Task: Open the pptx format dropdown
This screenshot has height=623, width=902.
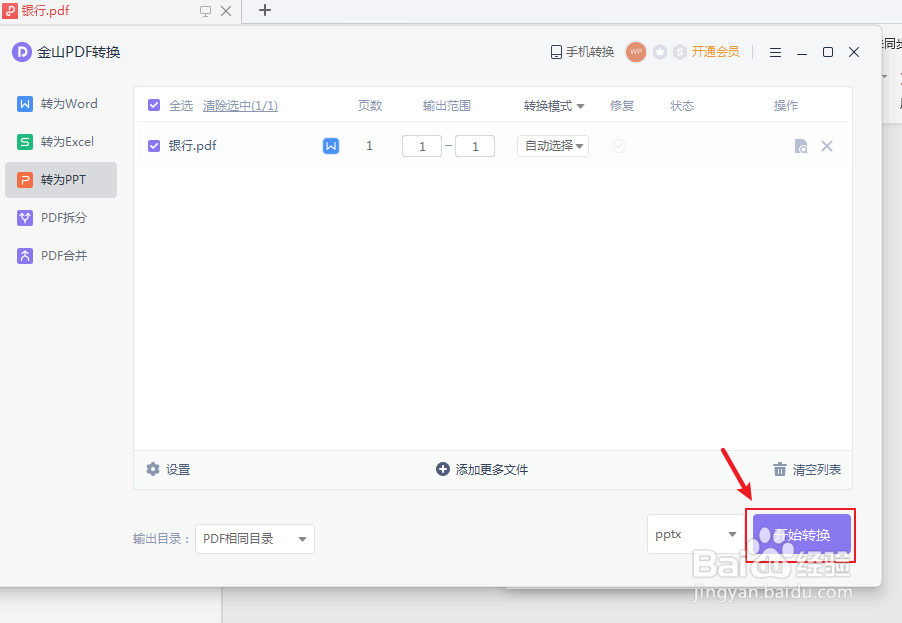Action: click(x=695, y=534)
